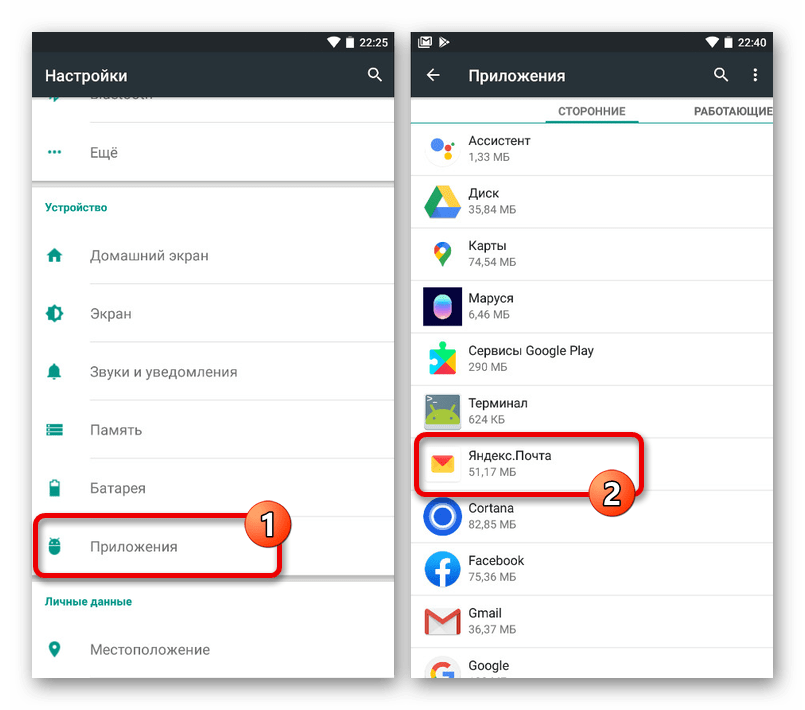
Task: Open the Ещё settings item
Action: [x=104, y=153]
